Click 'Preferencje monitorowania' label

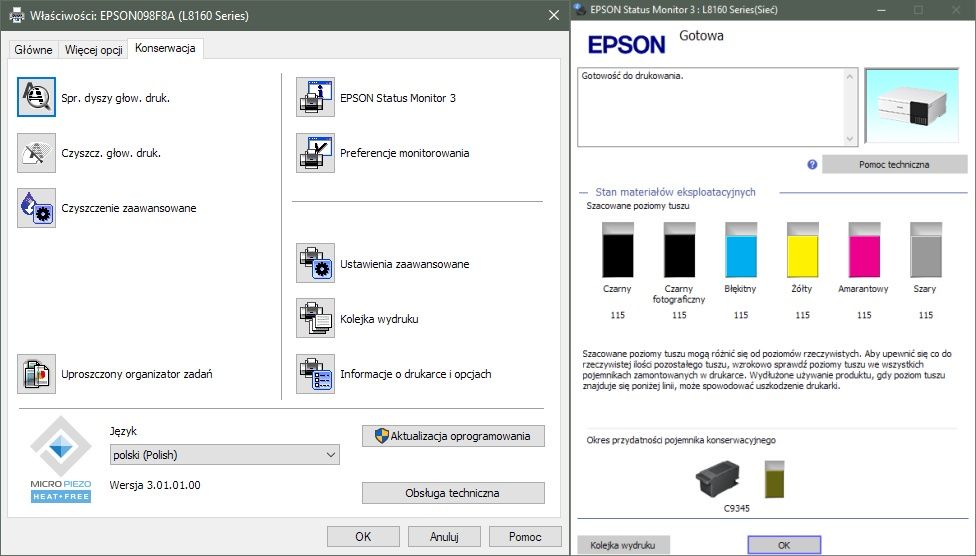(x=405, y=153)
